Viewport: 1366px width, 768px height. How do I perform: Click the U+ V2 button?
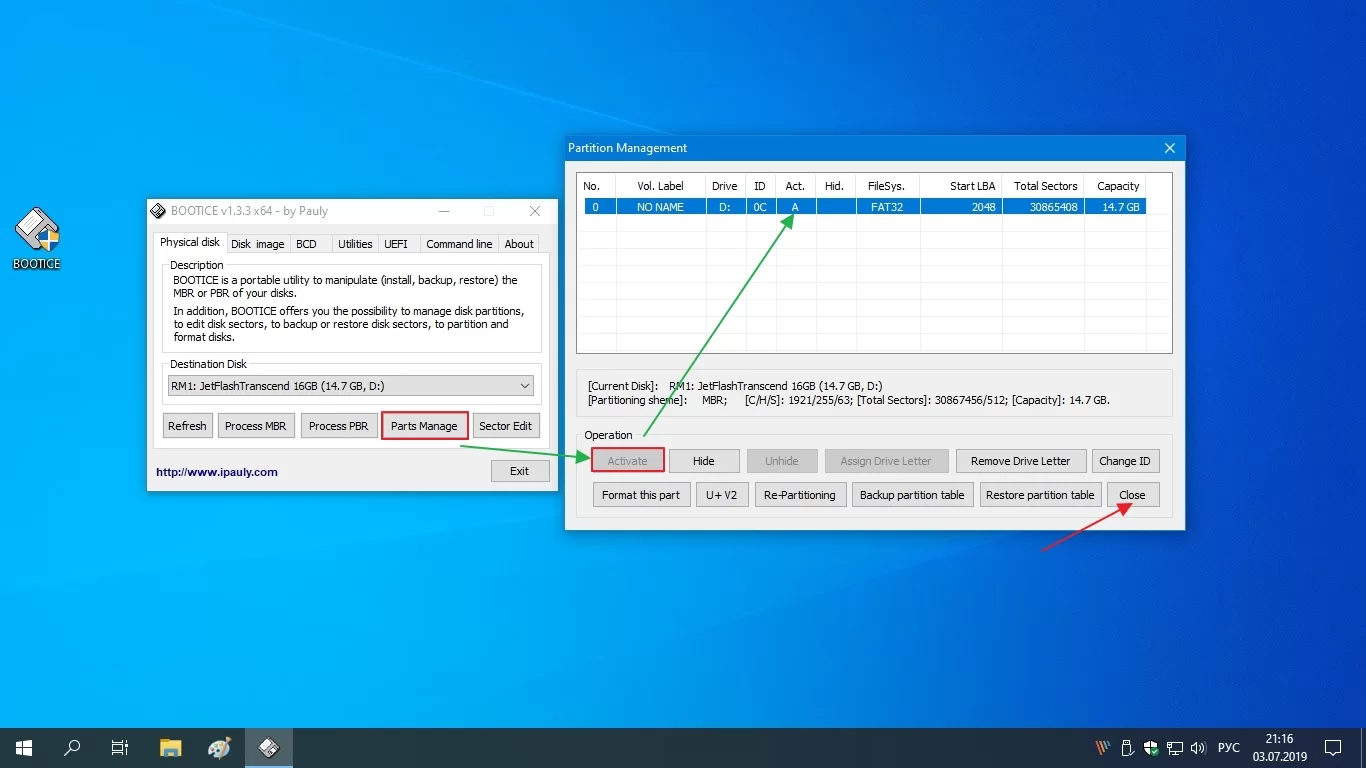click(x=722, y=495)
